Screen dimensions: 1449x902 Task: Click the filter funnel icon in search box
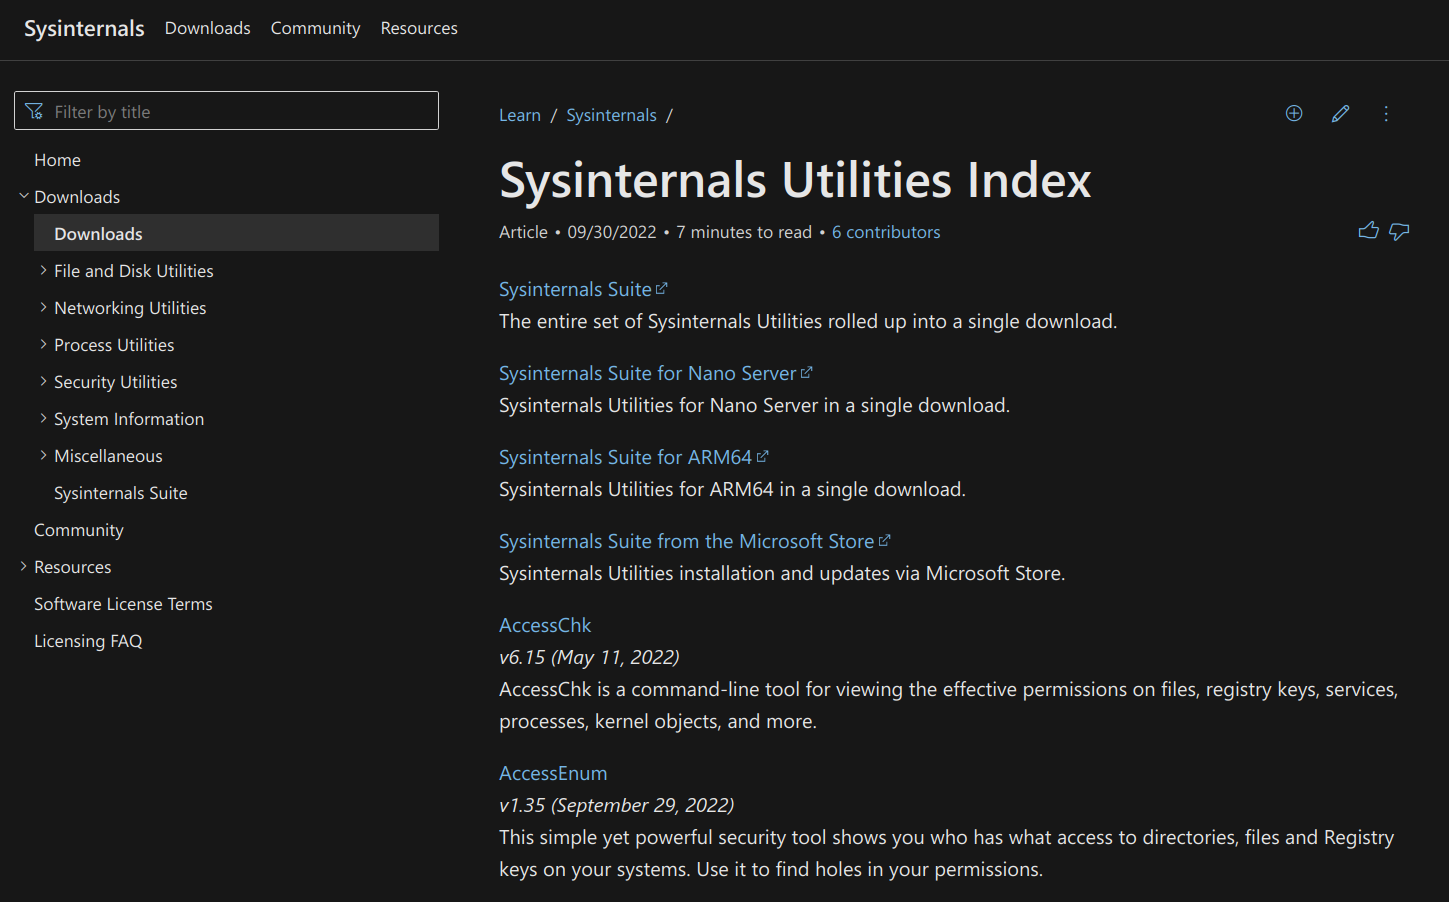pyautogui.click(x=34, y=111)
